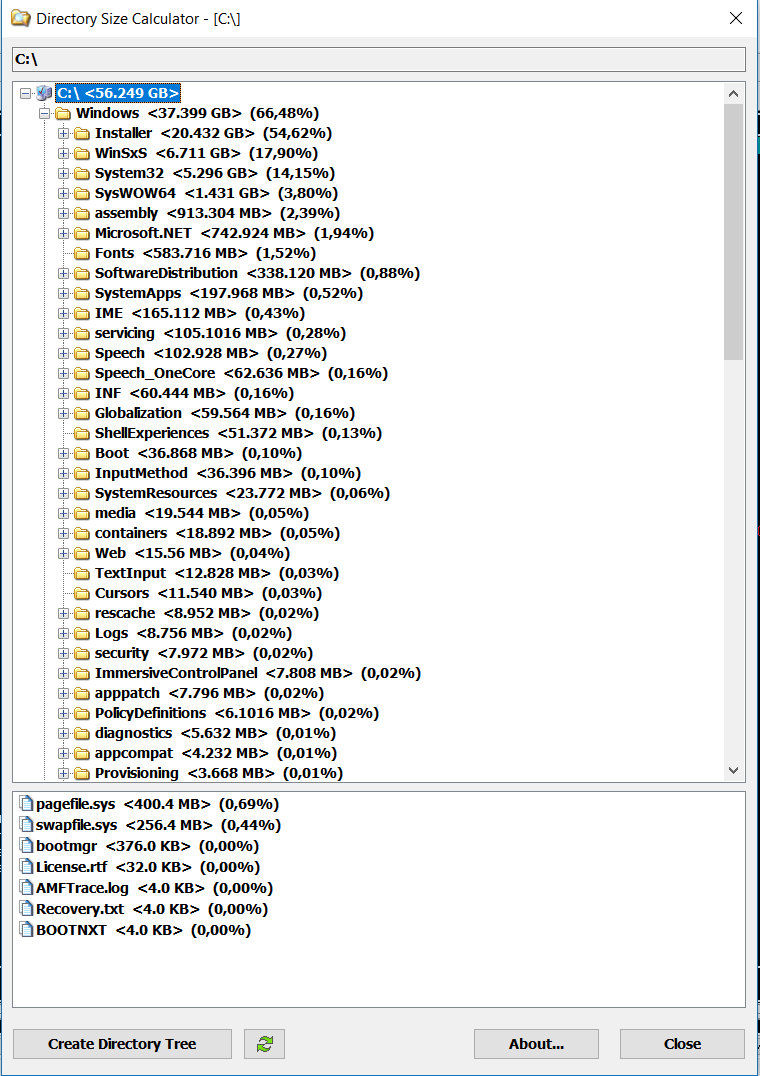The width and height of the screenshot is (760, 1076).
Task: Click the SoftwareDistribution folder icon
Action: pos(82,273)
